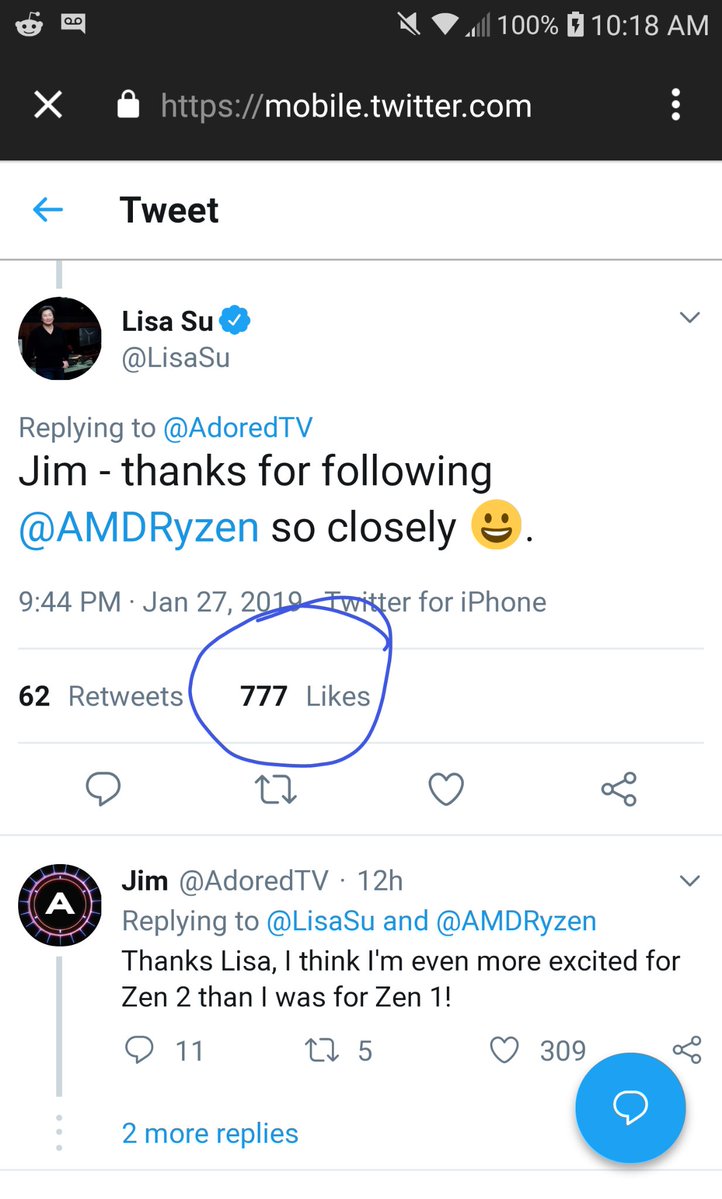This screenshot has height=1199, width=722.
Task: Tap the mobile.twitter.com address bar
Action: [345, 105]
